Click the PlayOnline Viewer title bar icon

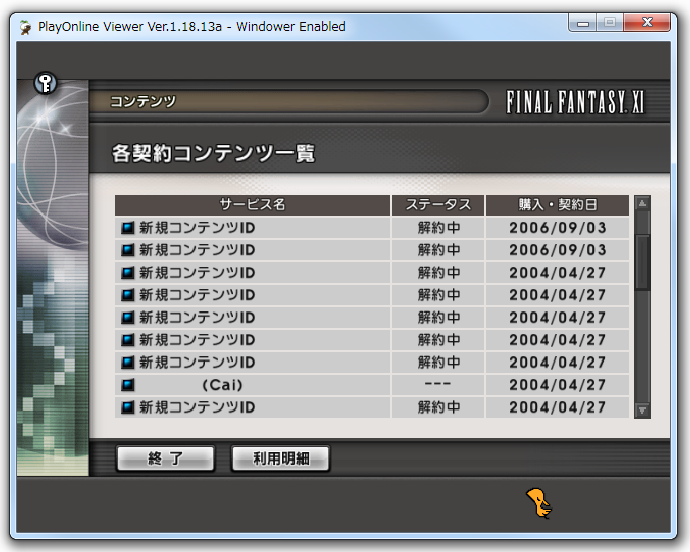pyautogui.click(x=24, y=27)
